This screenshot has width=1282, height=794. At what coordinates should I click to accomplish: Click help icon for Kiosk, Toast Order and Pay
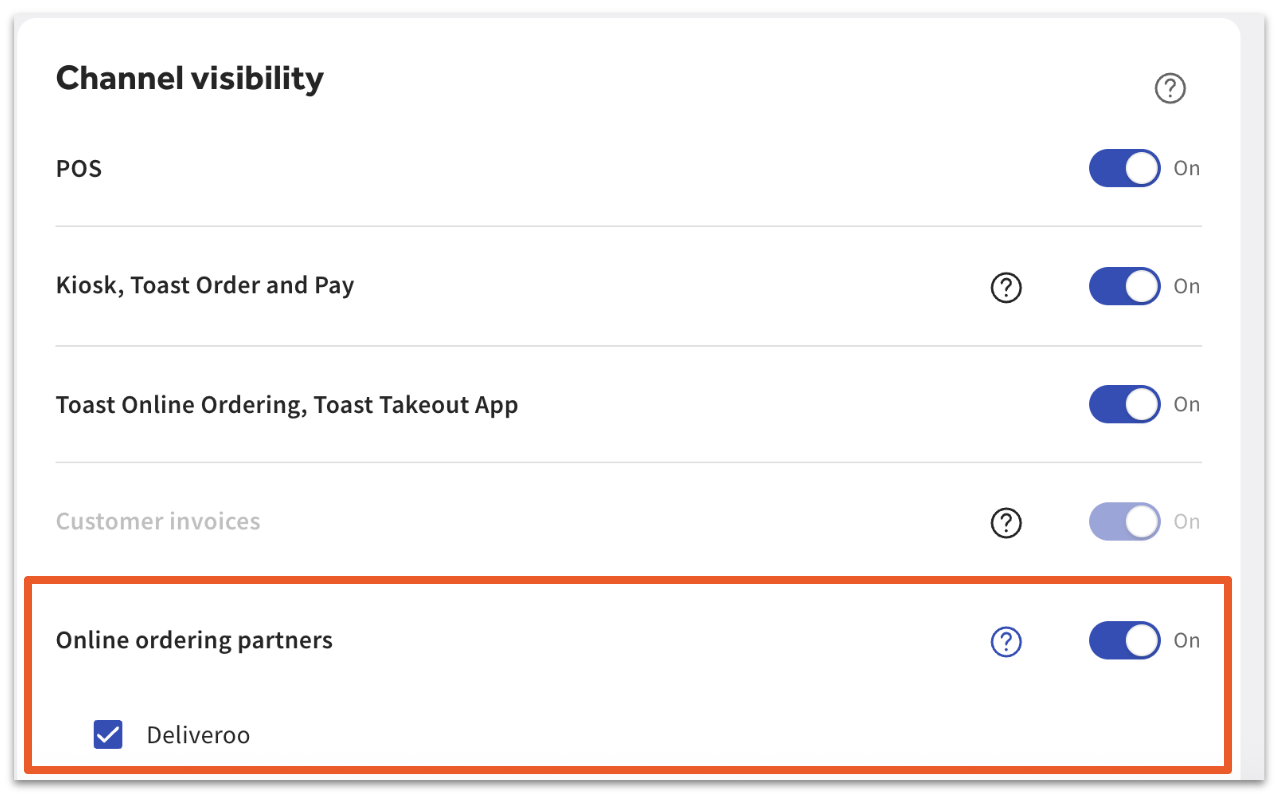click(x=1005, y=287)
